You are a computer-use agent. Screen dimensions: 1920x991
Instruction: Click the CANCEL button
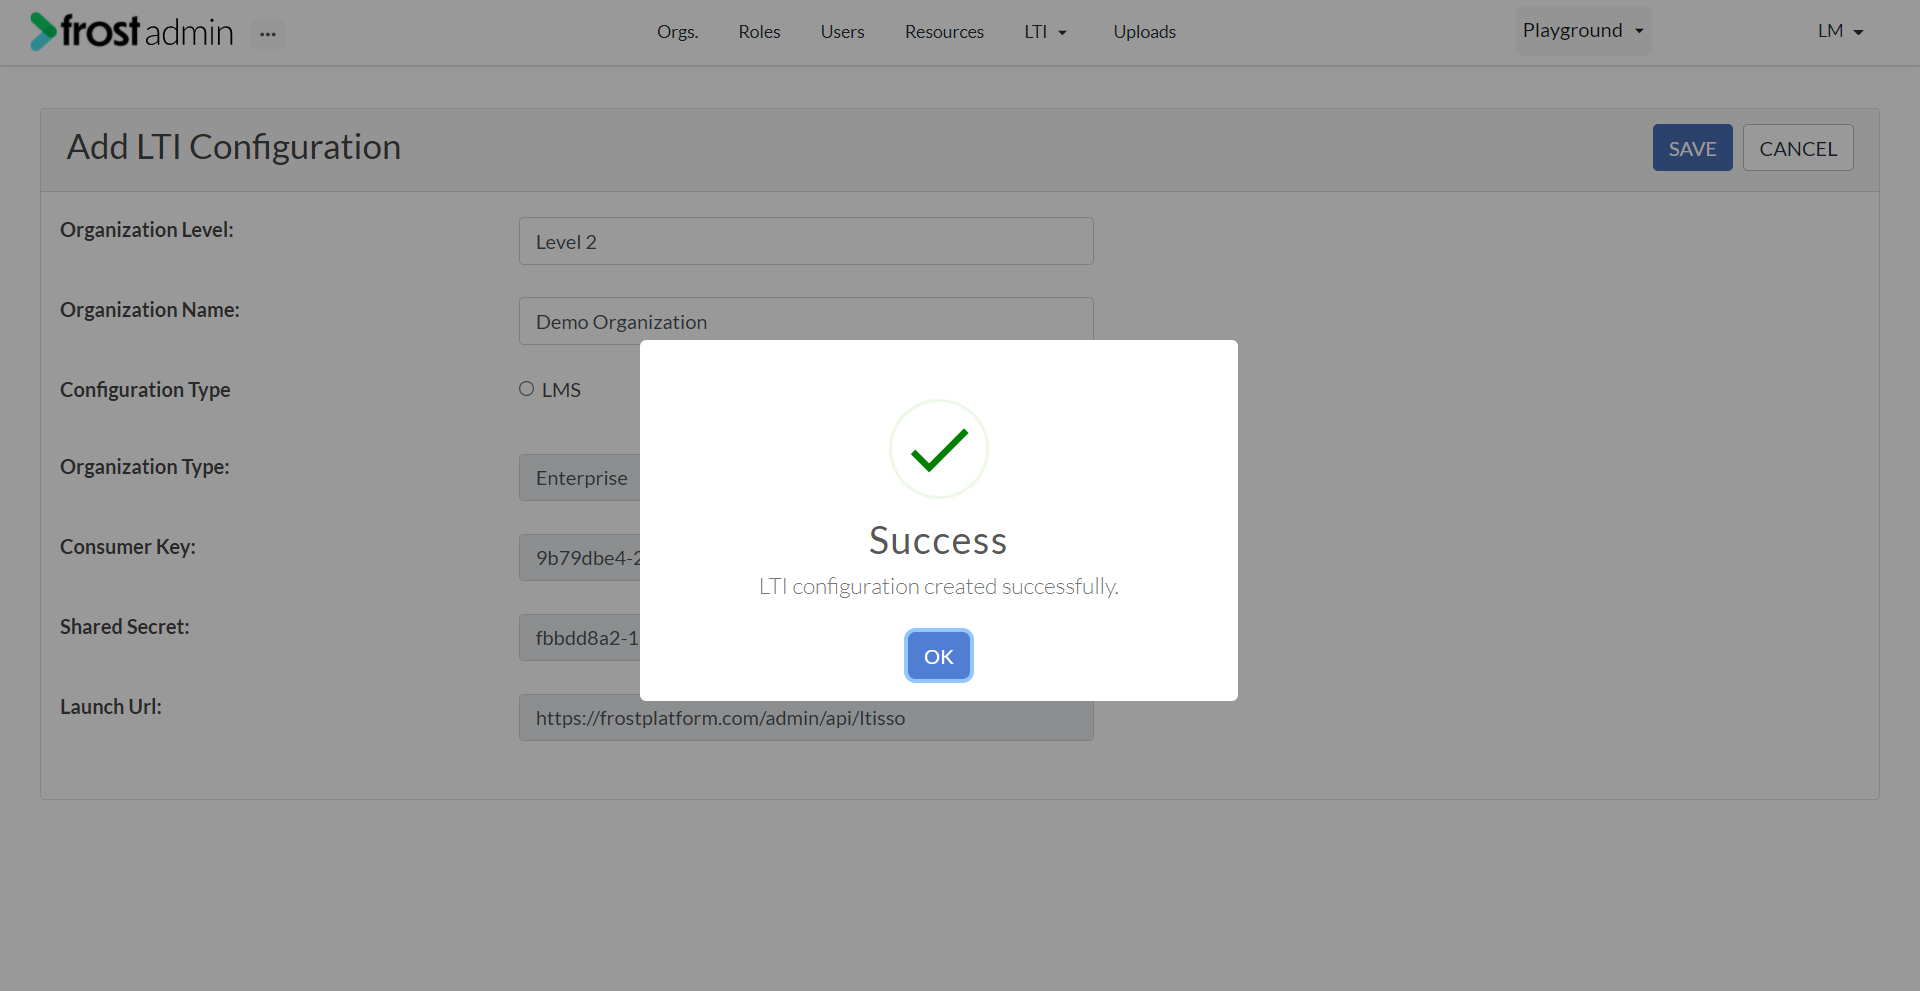coord(1797,147)
